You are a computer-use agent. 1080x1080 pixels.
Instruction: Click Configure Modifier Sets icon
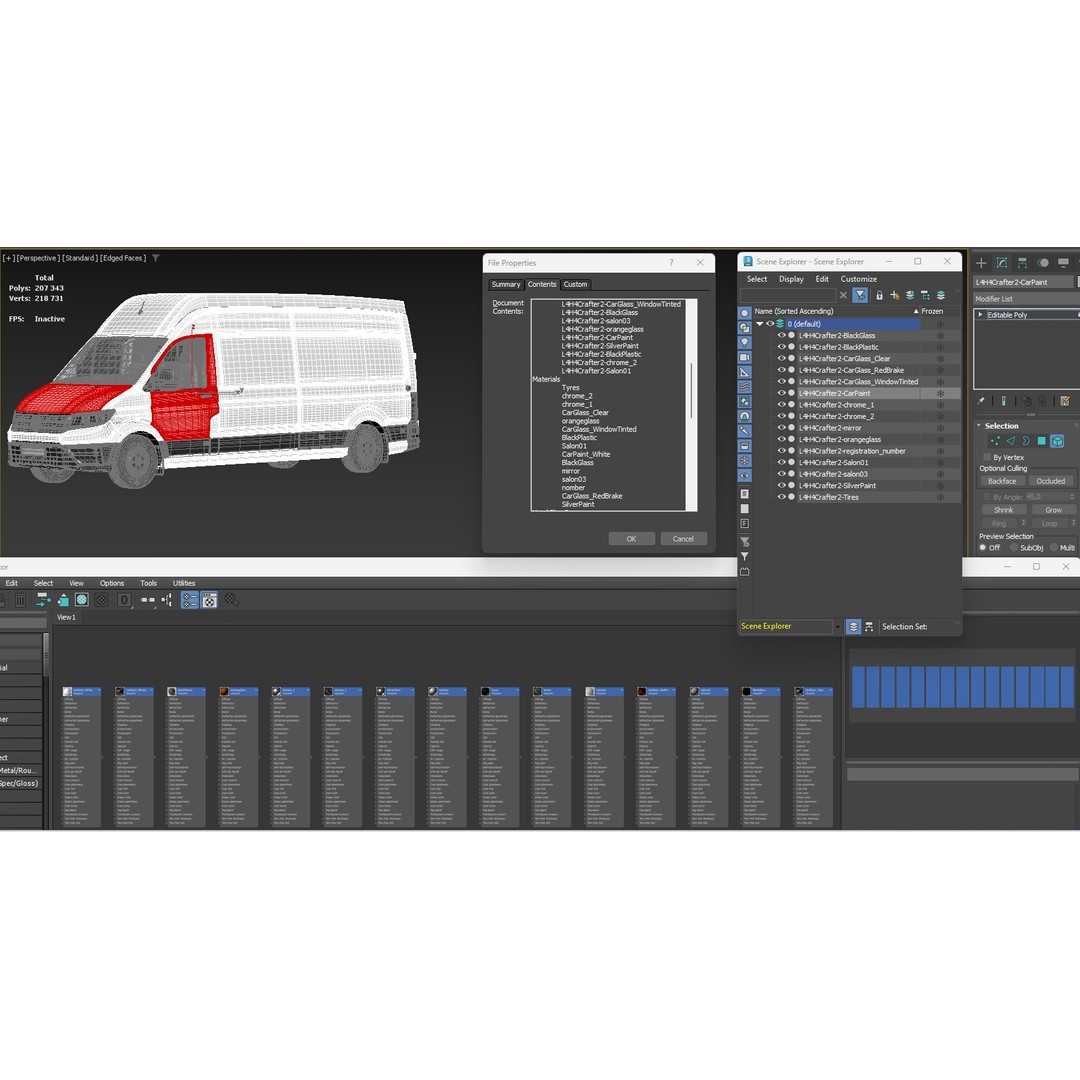[1065, 401]
